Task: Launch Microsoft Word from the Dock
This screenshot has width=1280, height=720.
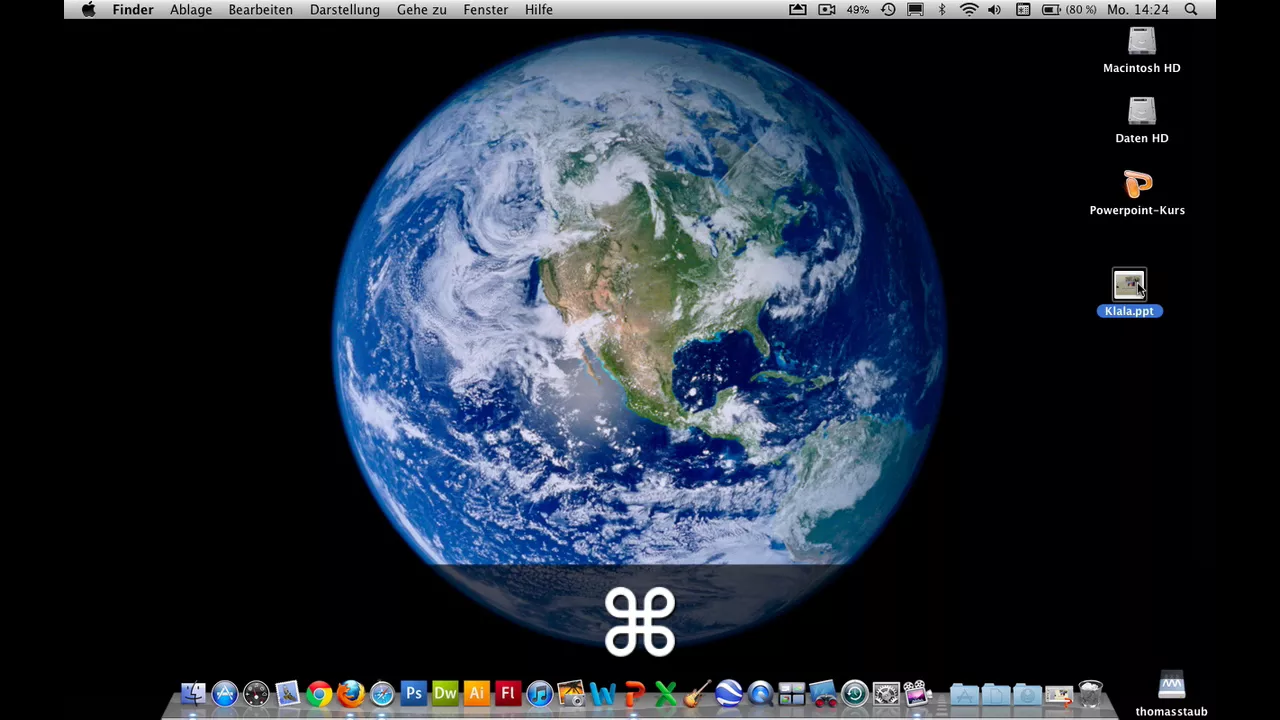Action: pos(603,693)
